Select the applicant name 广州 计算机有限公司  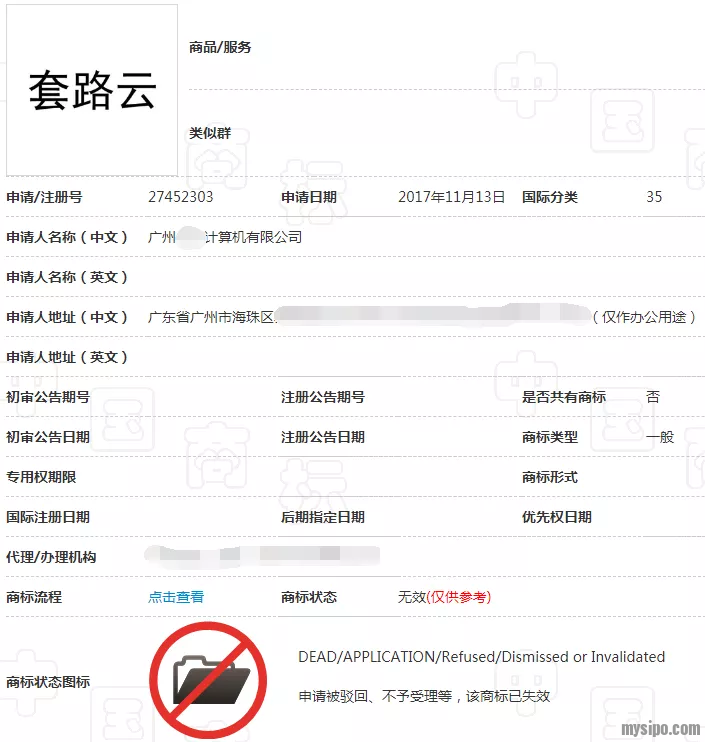[225, 237]
